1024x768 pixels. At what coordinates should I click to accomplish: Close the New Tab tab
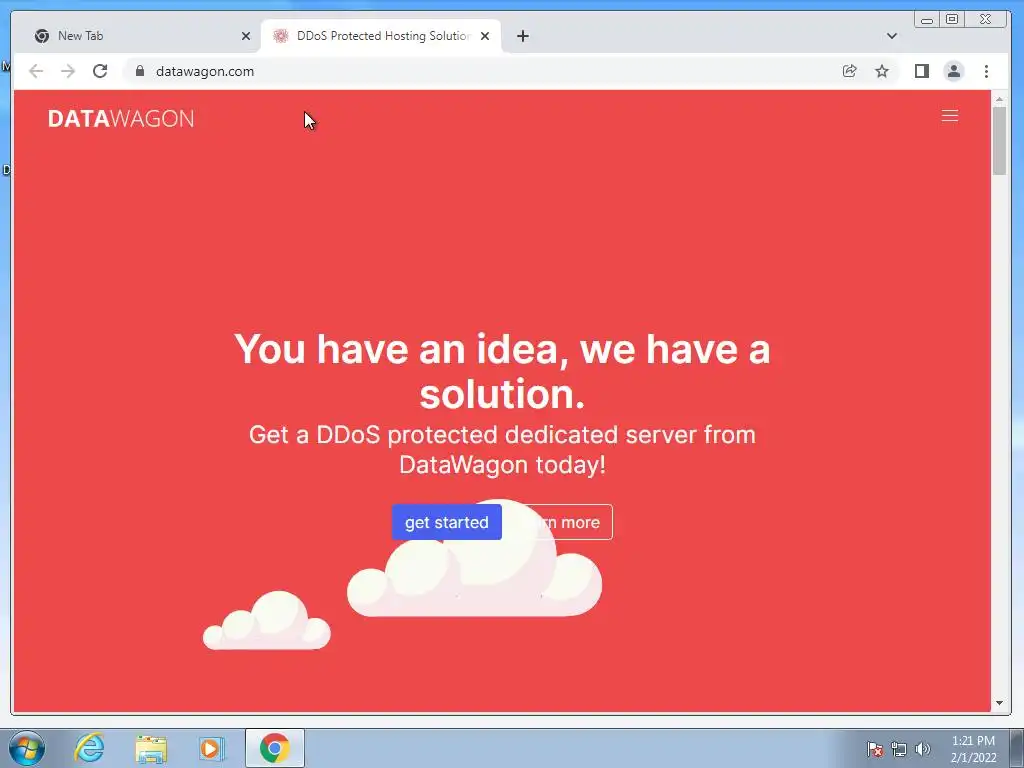click(x=246, y=36)
